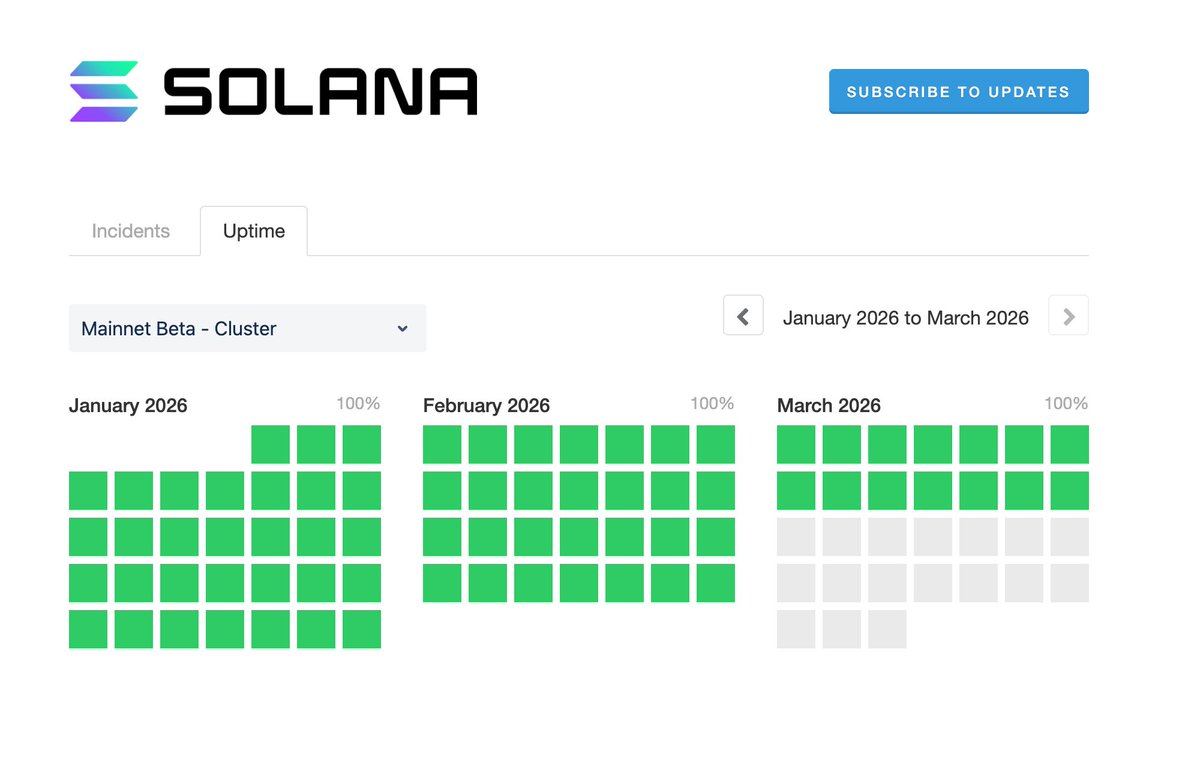1200x769 pixels.
Task: Click the March 2026 heading
Action: pos(829,405)
